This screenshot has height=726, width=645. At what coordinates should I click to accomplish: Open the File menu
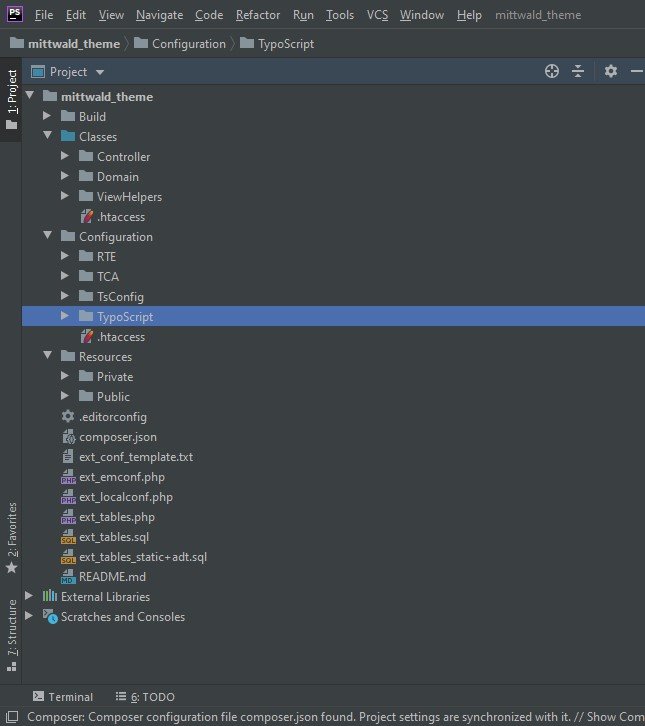click(44, 15)
